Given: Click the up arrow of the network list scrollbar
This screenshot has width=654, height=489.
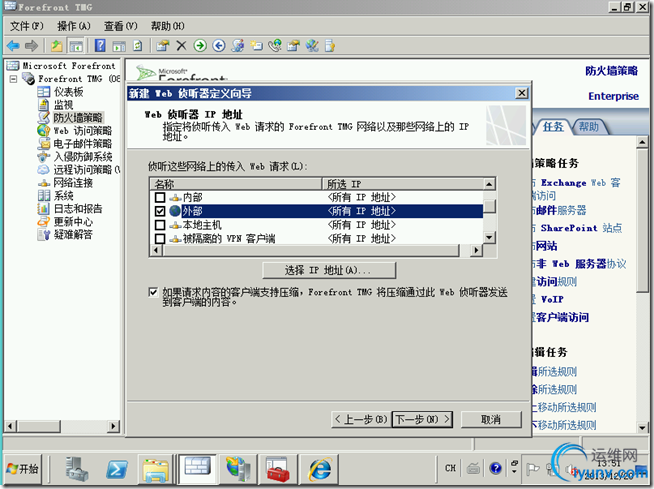Looking at the screenshot, I should tap(490, 184).
